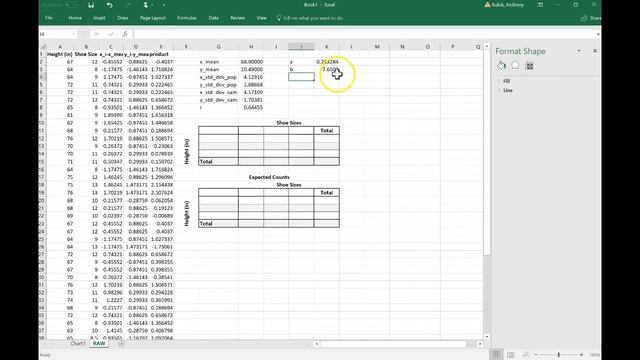Click the Save icon in Quick Access Toolbar

click(x=91, y=5)
